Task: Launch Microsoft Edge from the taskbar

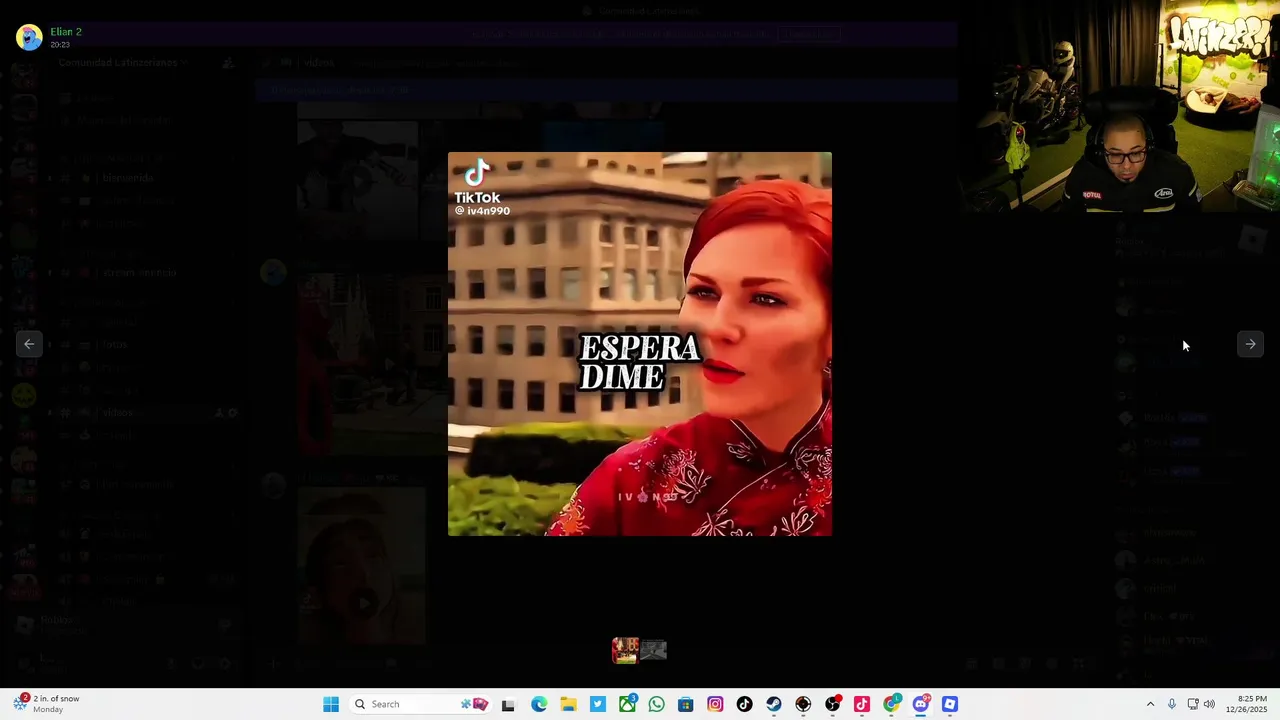Action: [539, 704]
